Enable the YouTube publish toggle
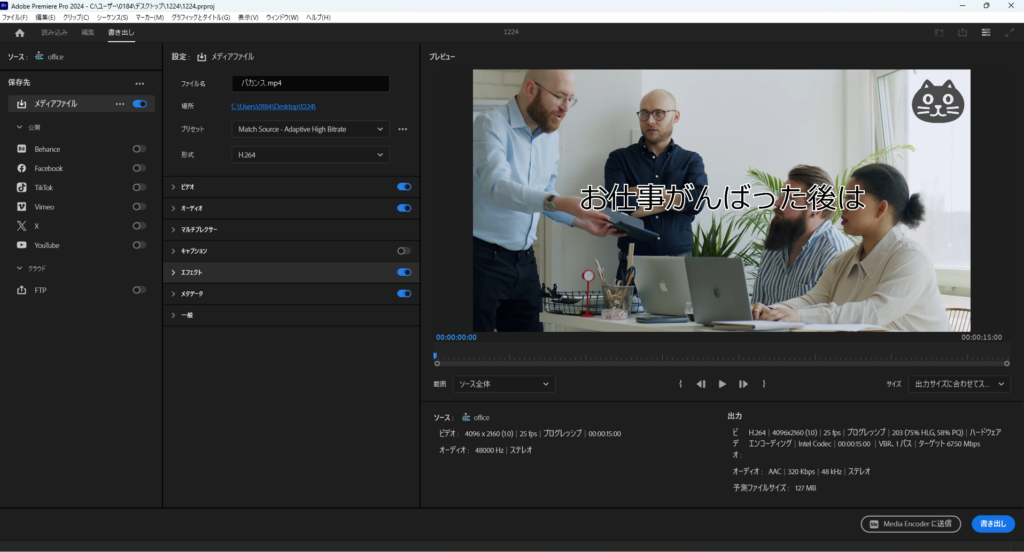 point(139,245)
